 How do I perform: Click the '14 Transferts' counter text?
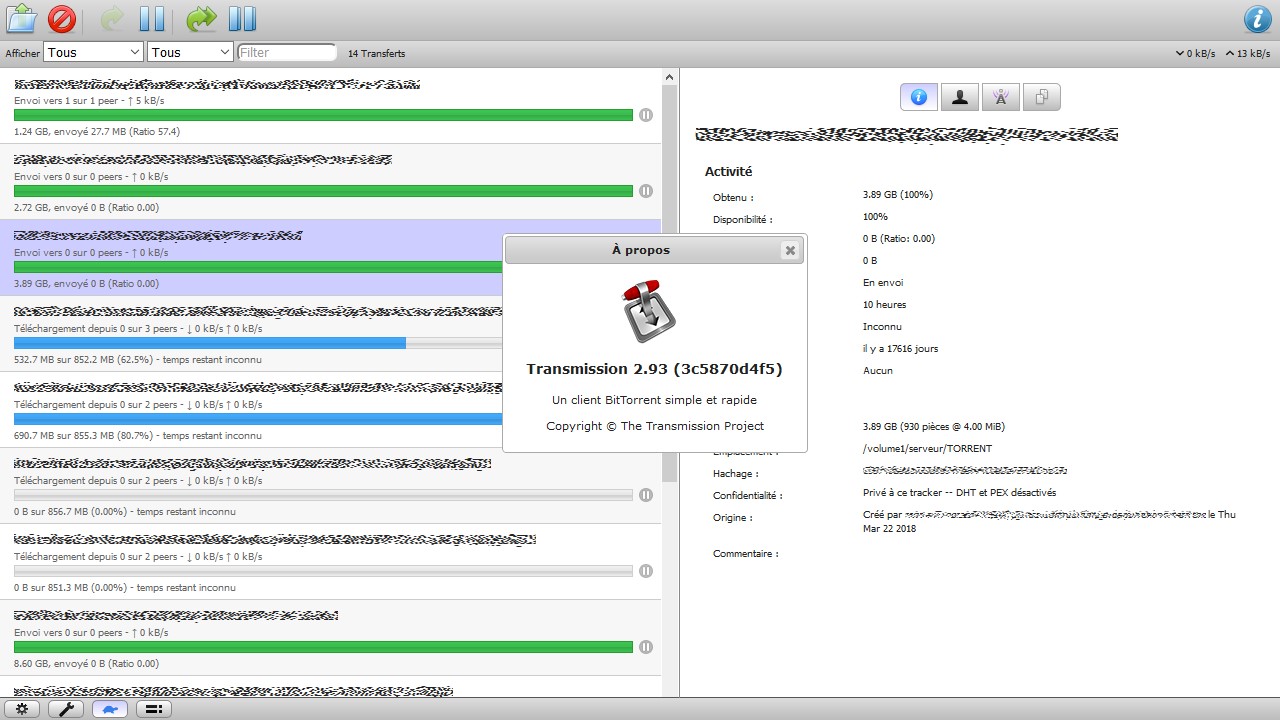(377, 53)
